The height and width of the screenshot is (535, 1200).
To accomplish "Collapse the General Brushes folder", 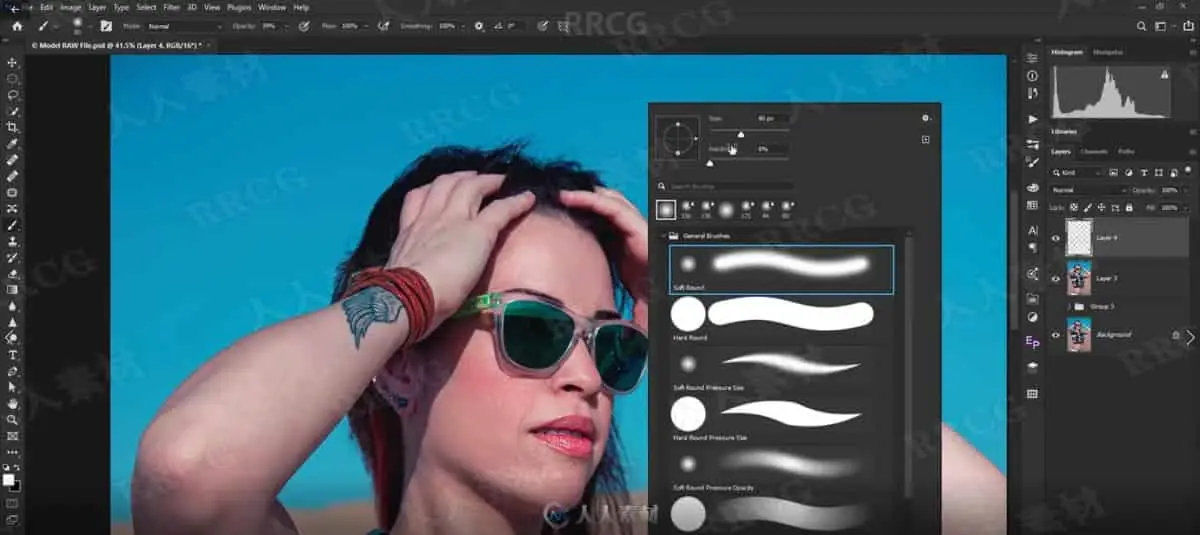I will 662,236.
